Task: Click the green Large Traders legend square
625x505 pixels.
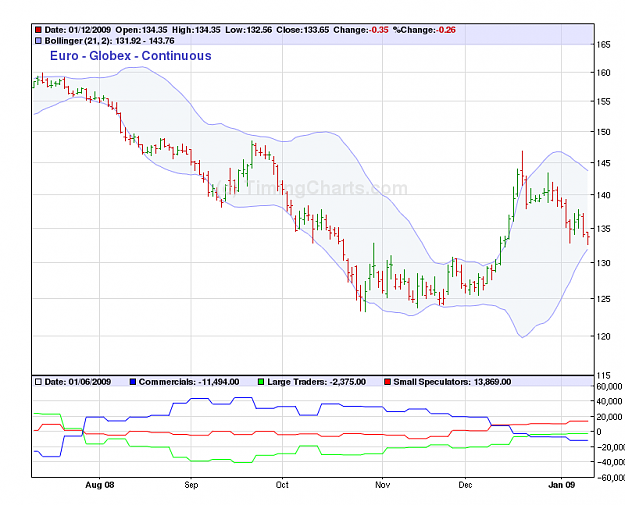Action: (261, 382)
